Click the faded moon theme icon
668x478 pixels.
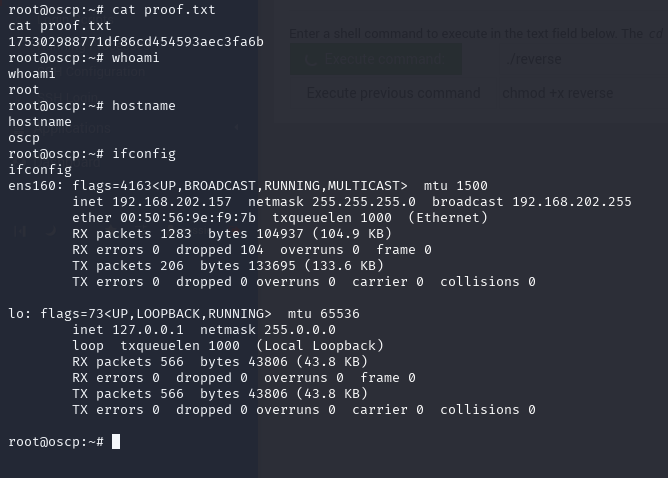click(x=51, y=230)
